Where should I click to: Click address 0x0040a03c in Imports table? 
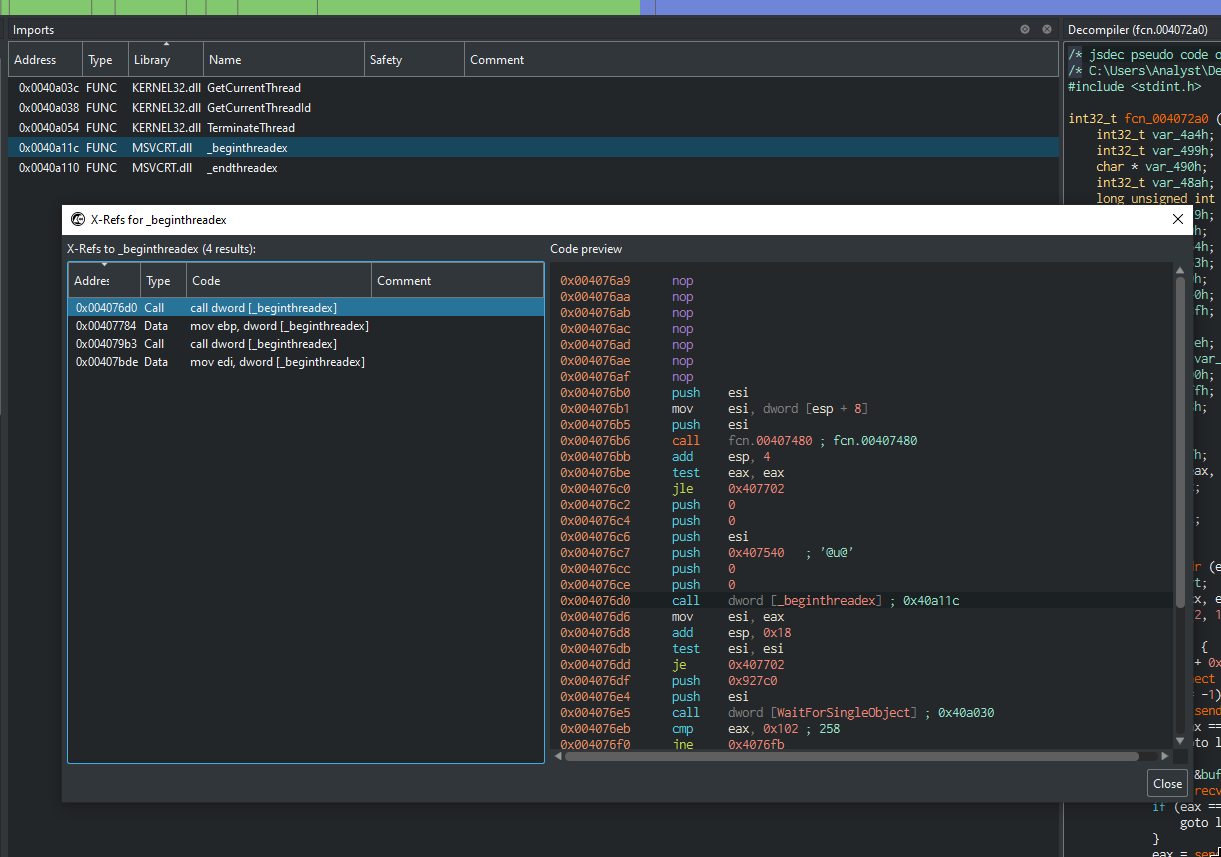click(x=48, y=88)
